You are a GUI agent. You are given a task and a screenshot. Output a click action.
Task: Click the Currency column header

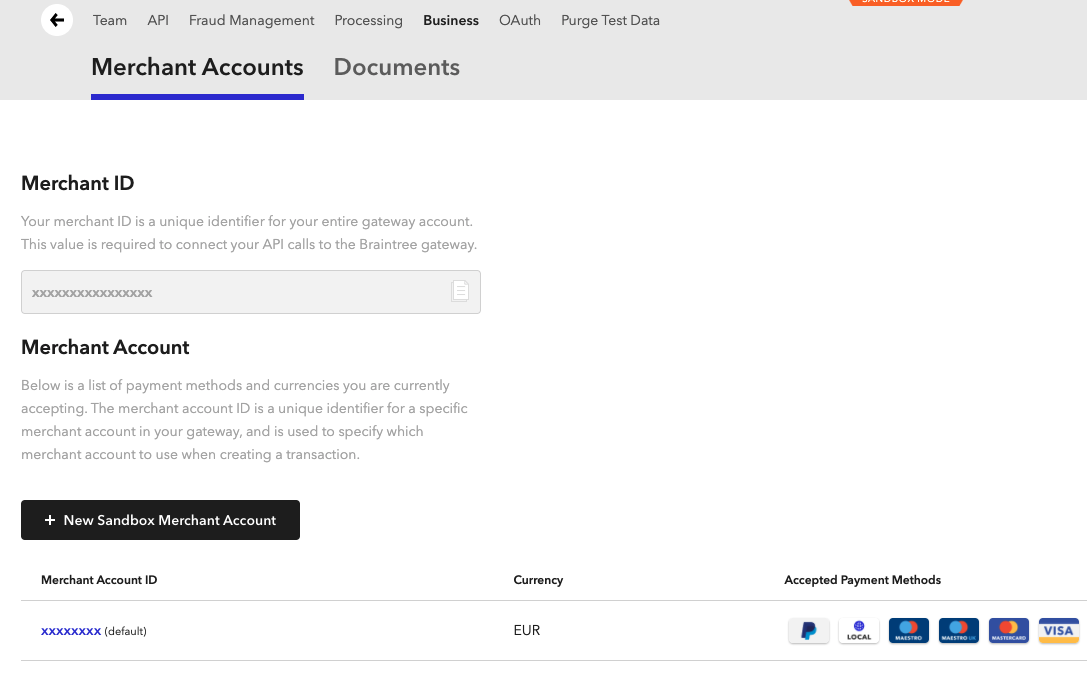click(x=538, y=580)
